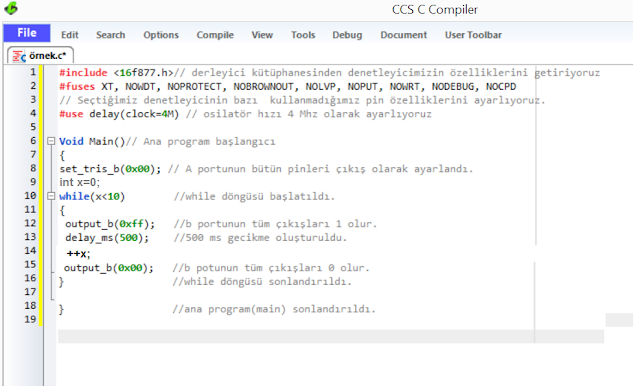Screen dimensions: 640x386
Task: Click the comment 'Ana program başlangıcı'
Action: 209,142
